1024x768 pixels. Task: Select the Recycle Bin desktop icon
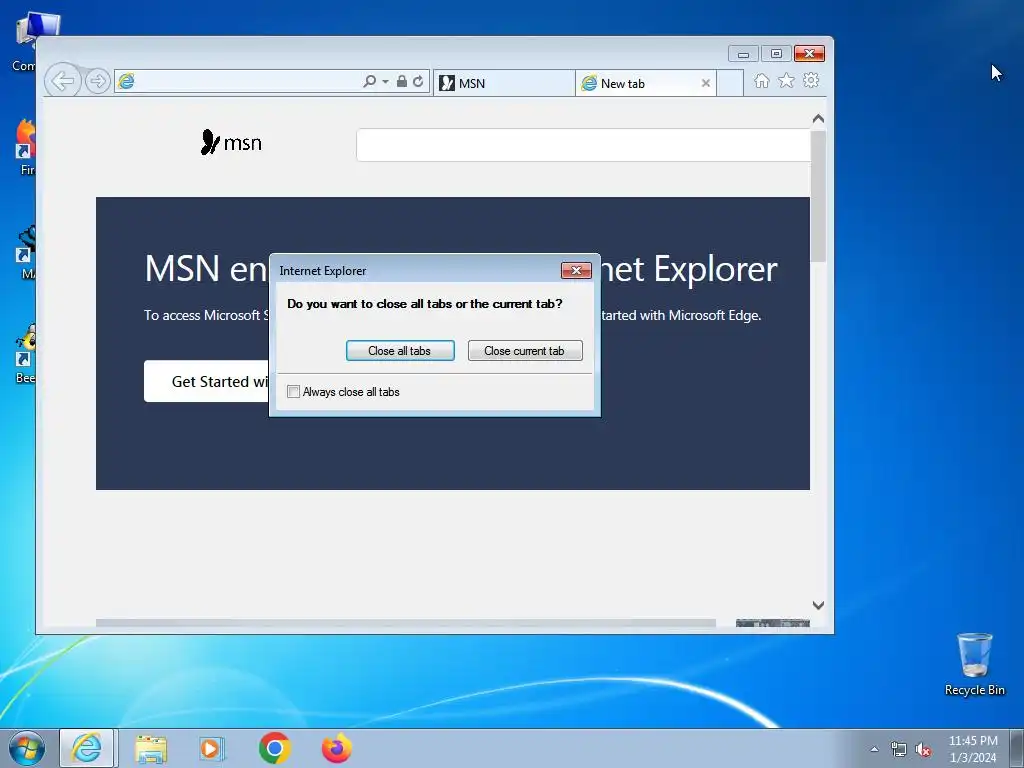974,664
